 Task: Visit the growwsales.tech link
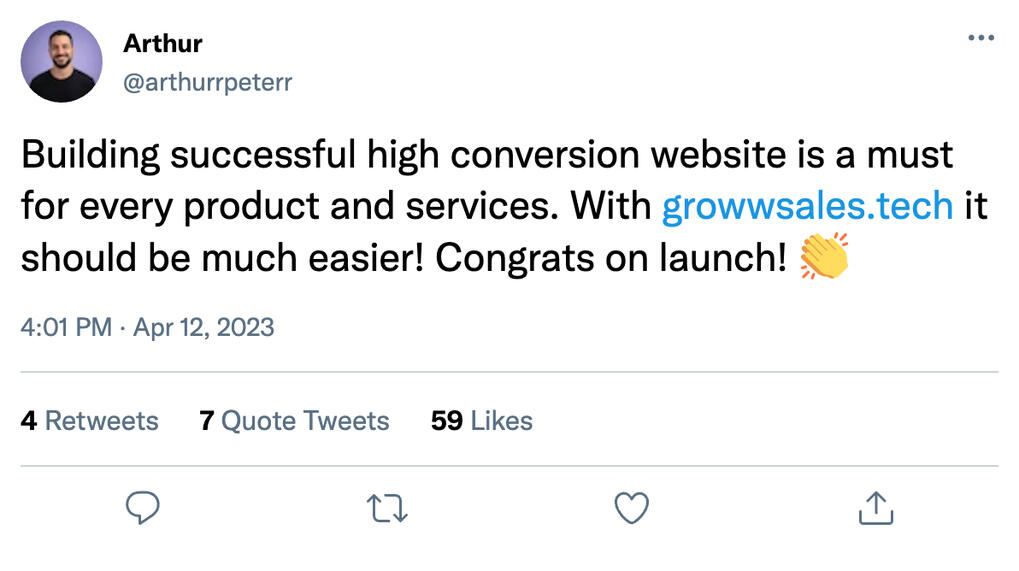click(x=808, y=207)
